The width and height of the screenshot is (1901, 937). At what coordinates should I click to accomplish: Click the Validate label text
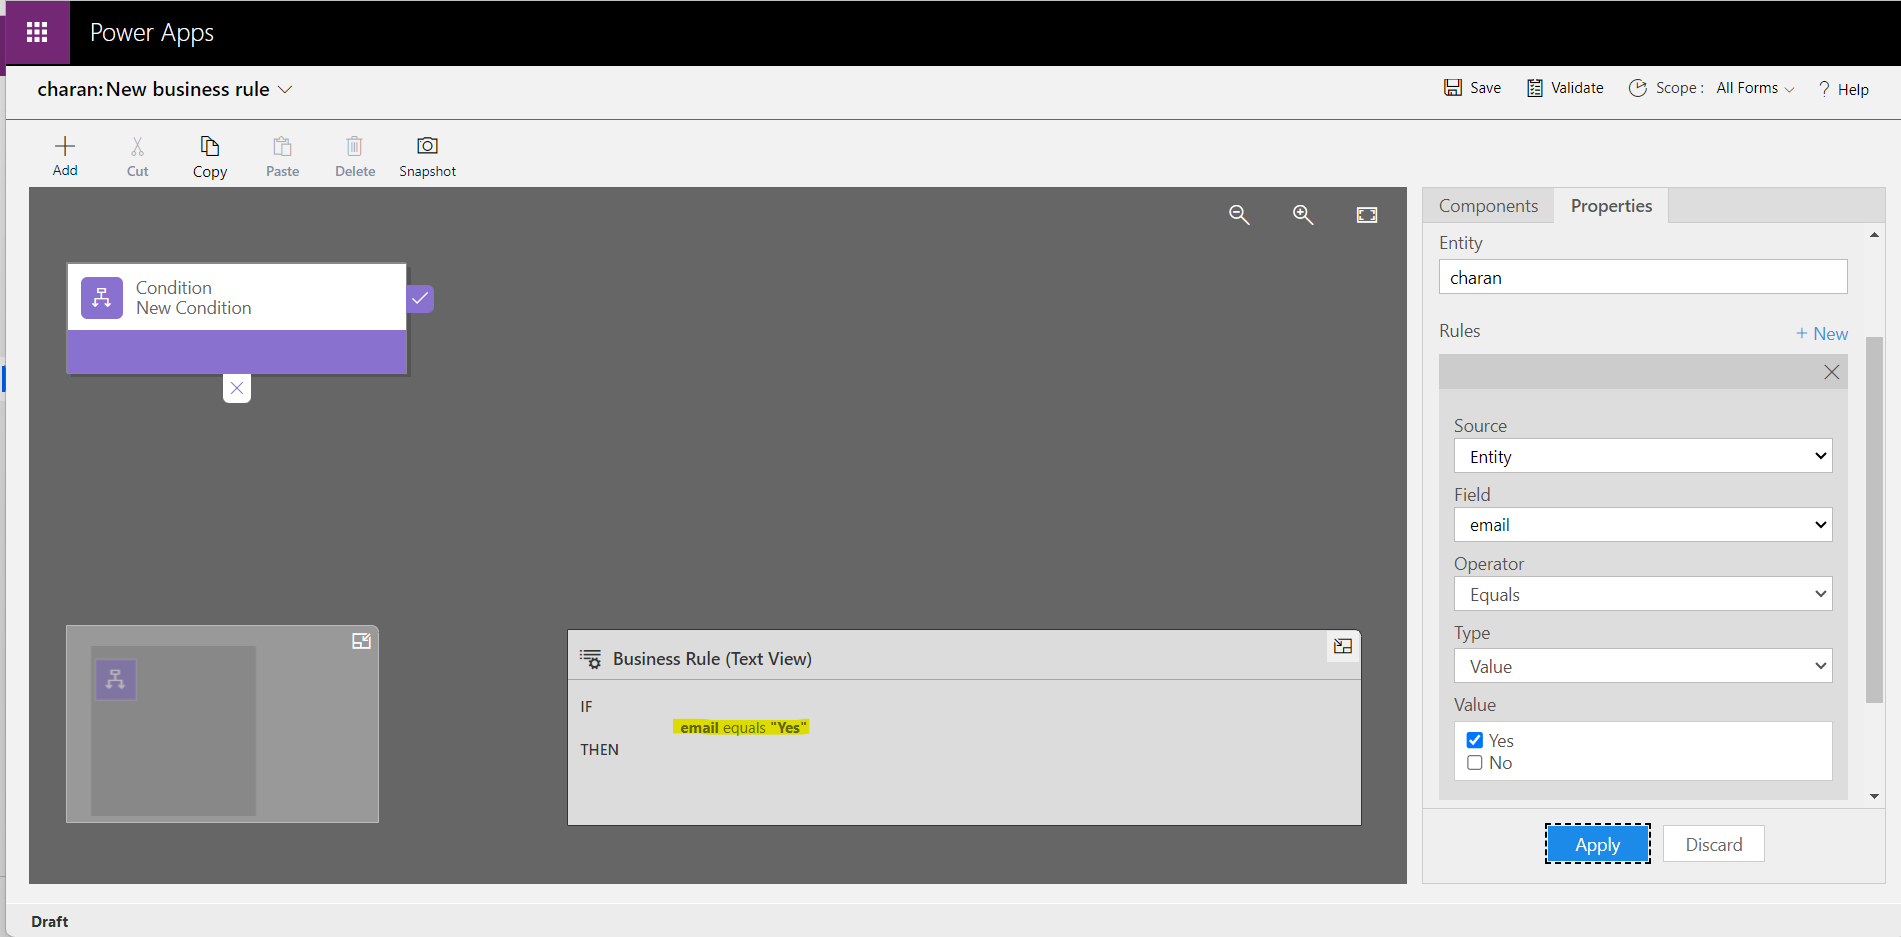(x=1577, y=88)
